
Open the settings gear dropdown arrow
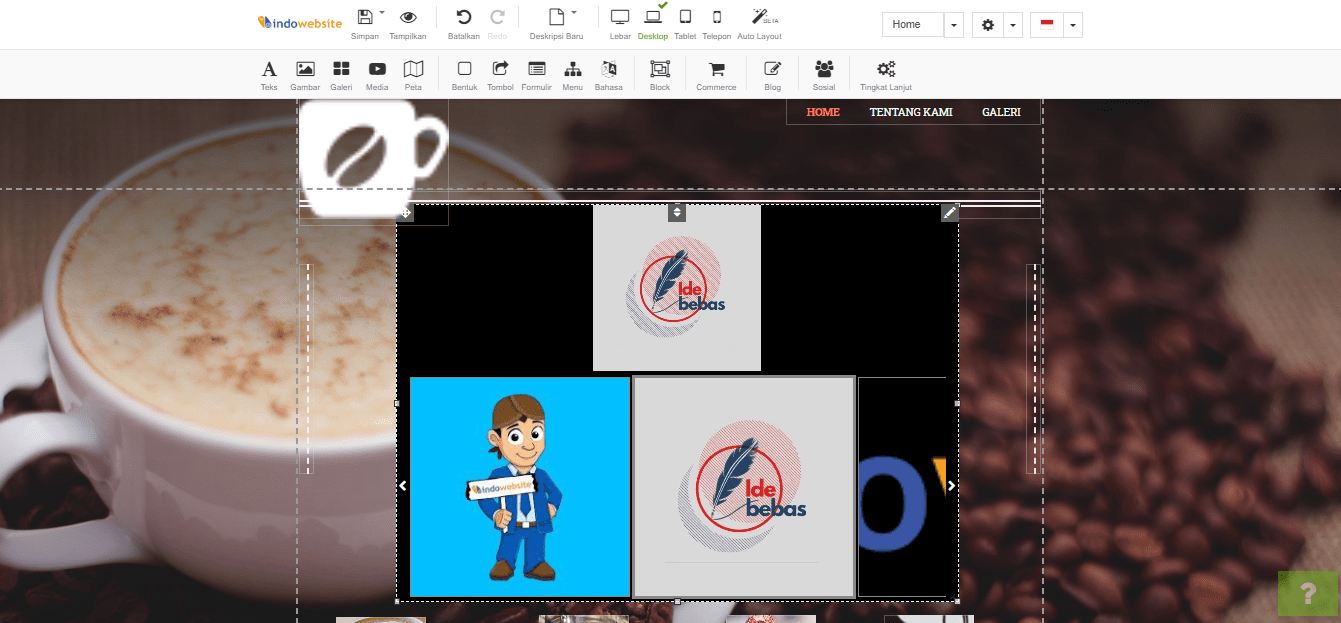[x=1013, y=24]
